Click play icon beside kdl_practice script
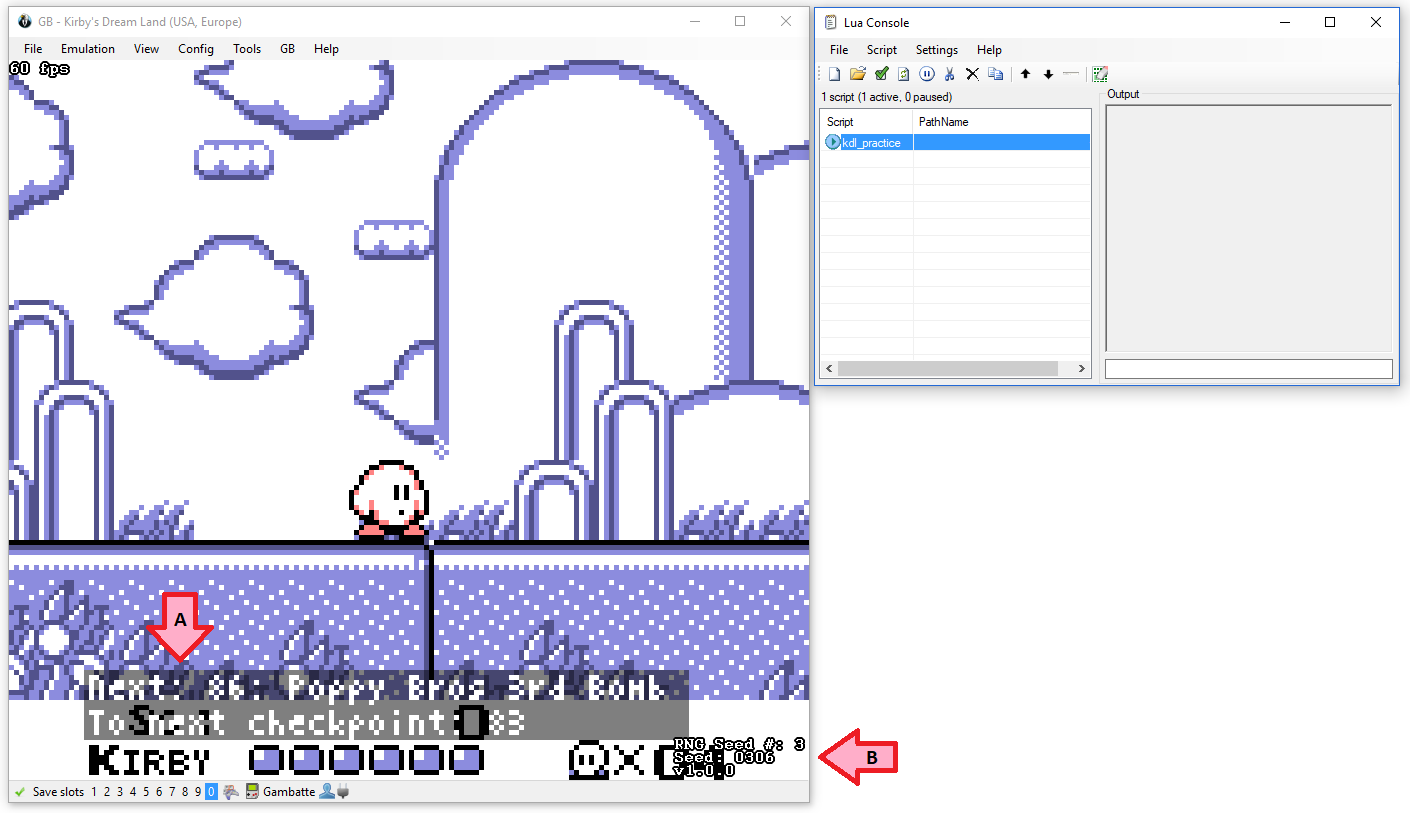This screenshot has width=1410, height=813. coord(832,142)
